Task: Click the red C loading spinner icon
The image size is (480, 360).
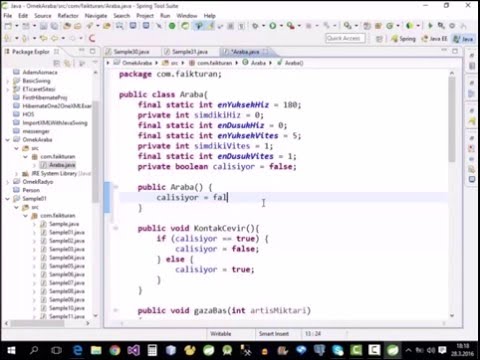Action: tap(92, 38)
